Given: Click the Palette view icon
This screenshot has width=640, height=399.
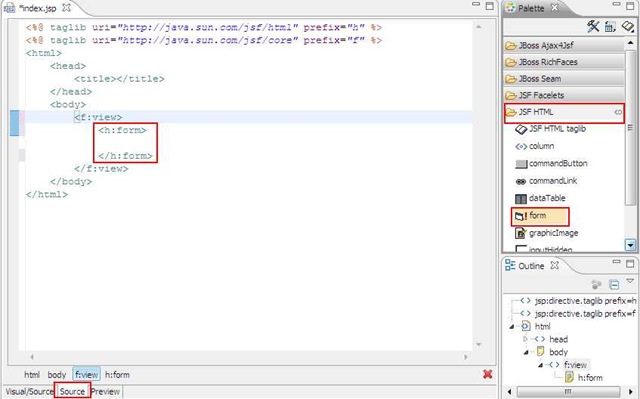Looking at the screenshot, I should [510, 8].
